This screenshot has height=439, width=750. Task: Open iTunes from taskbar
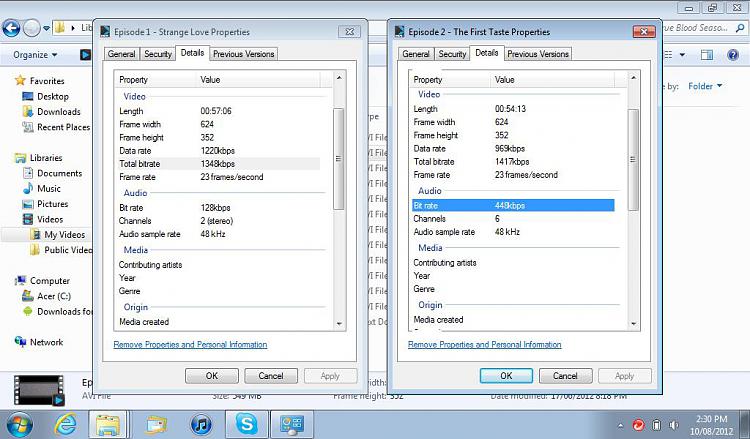[201, 425]
